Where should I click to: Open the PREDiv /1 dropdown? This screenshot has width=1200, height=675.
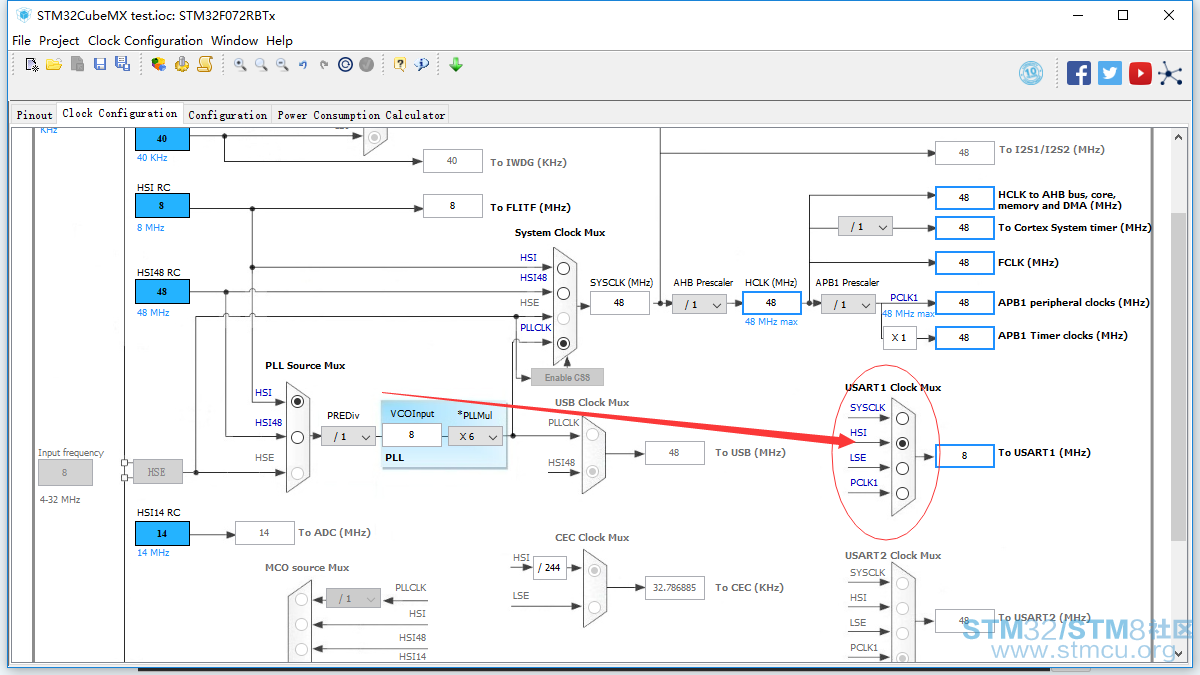pos(348,437)
